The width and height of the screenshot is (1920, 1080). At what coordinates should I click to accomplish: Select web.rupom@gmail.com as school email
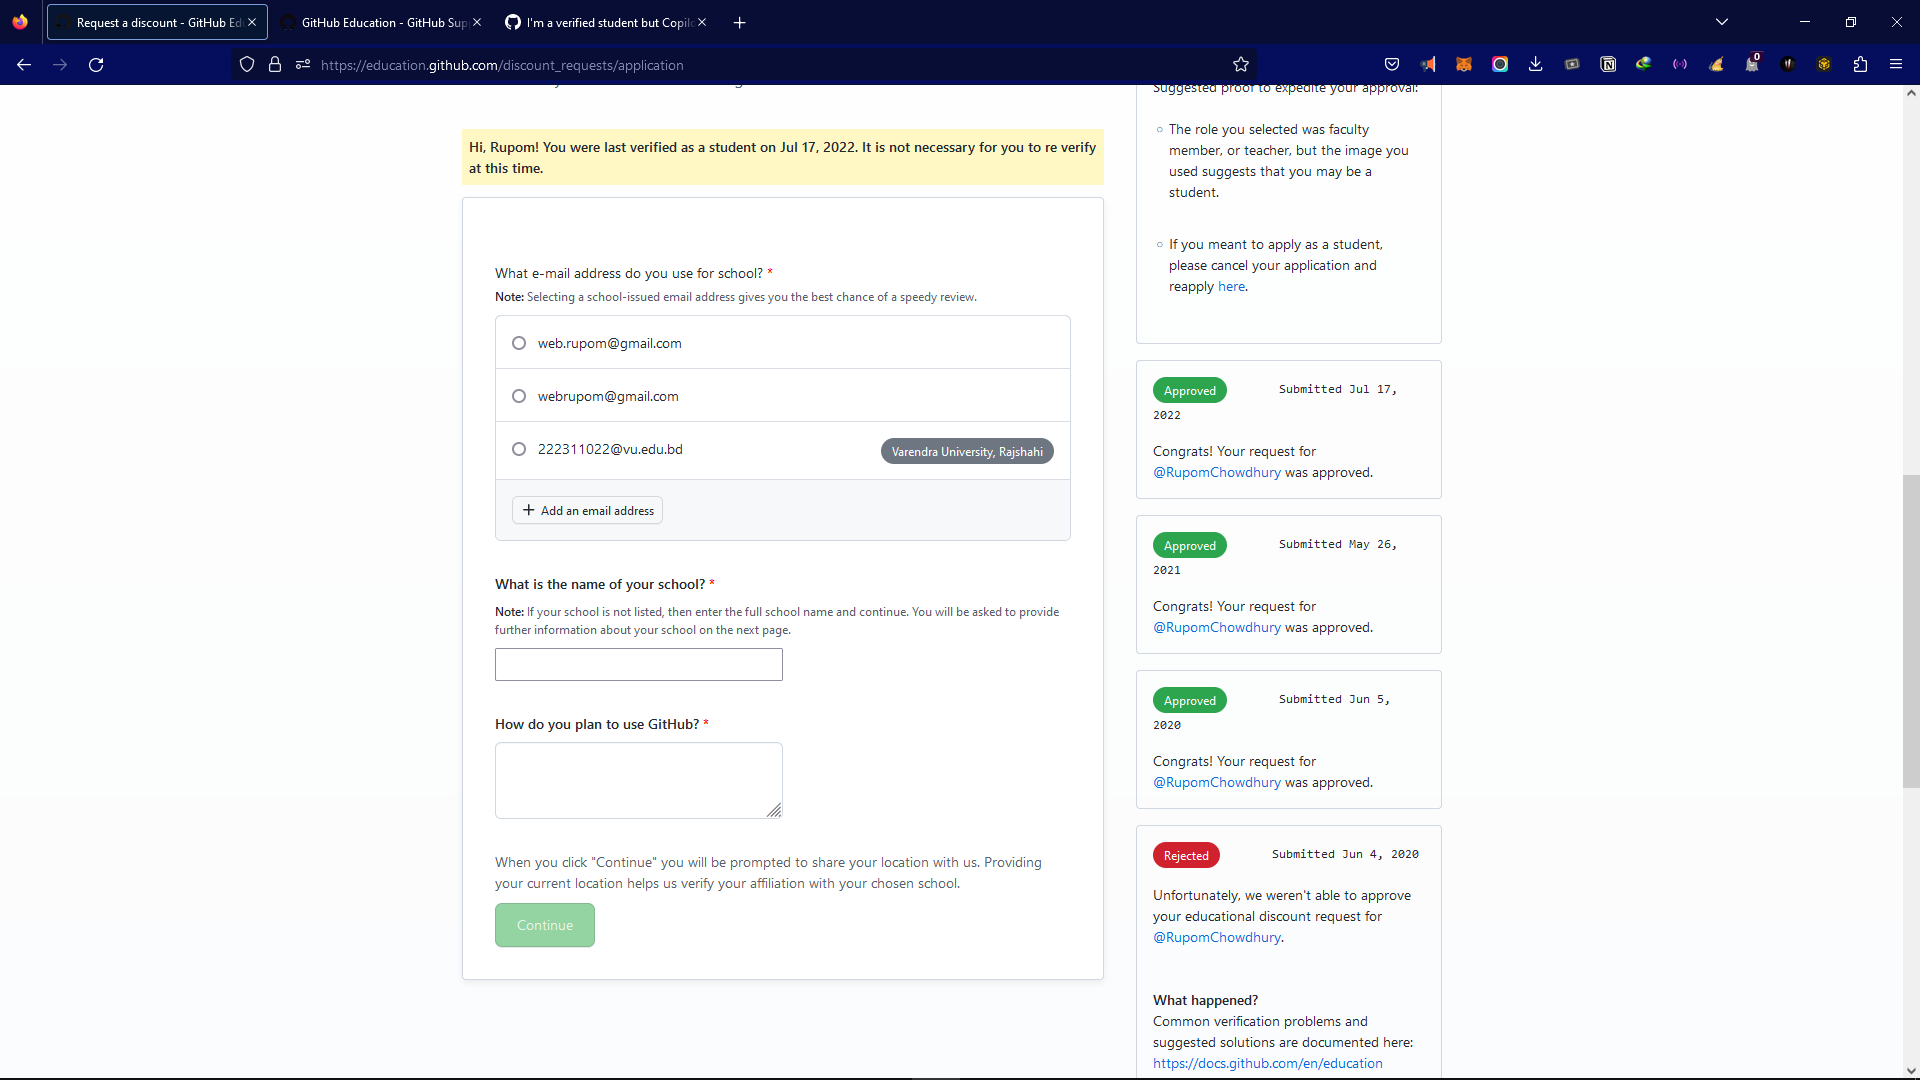[x=519, y=343]
